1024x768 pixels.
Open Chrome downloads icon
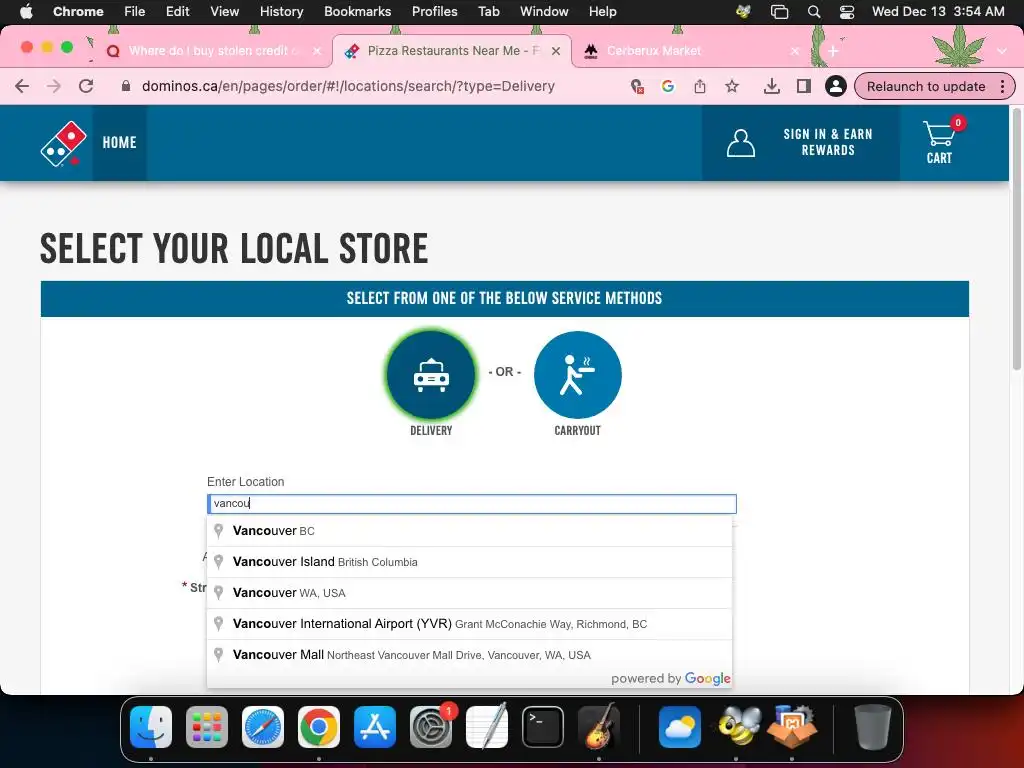pyautogui.click(x=771, y=86)
